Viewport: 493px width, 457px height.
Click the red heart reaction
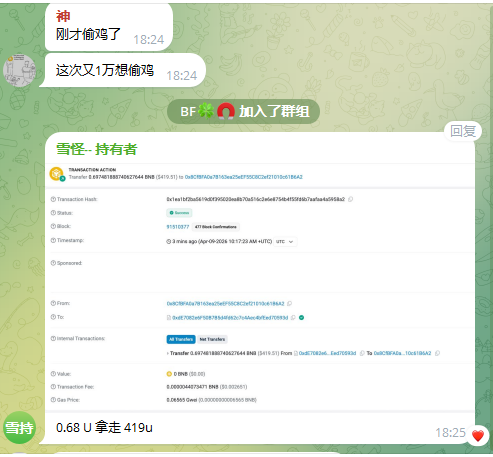(x=478, y=436)
